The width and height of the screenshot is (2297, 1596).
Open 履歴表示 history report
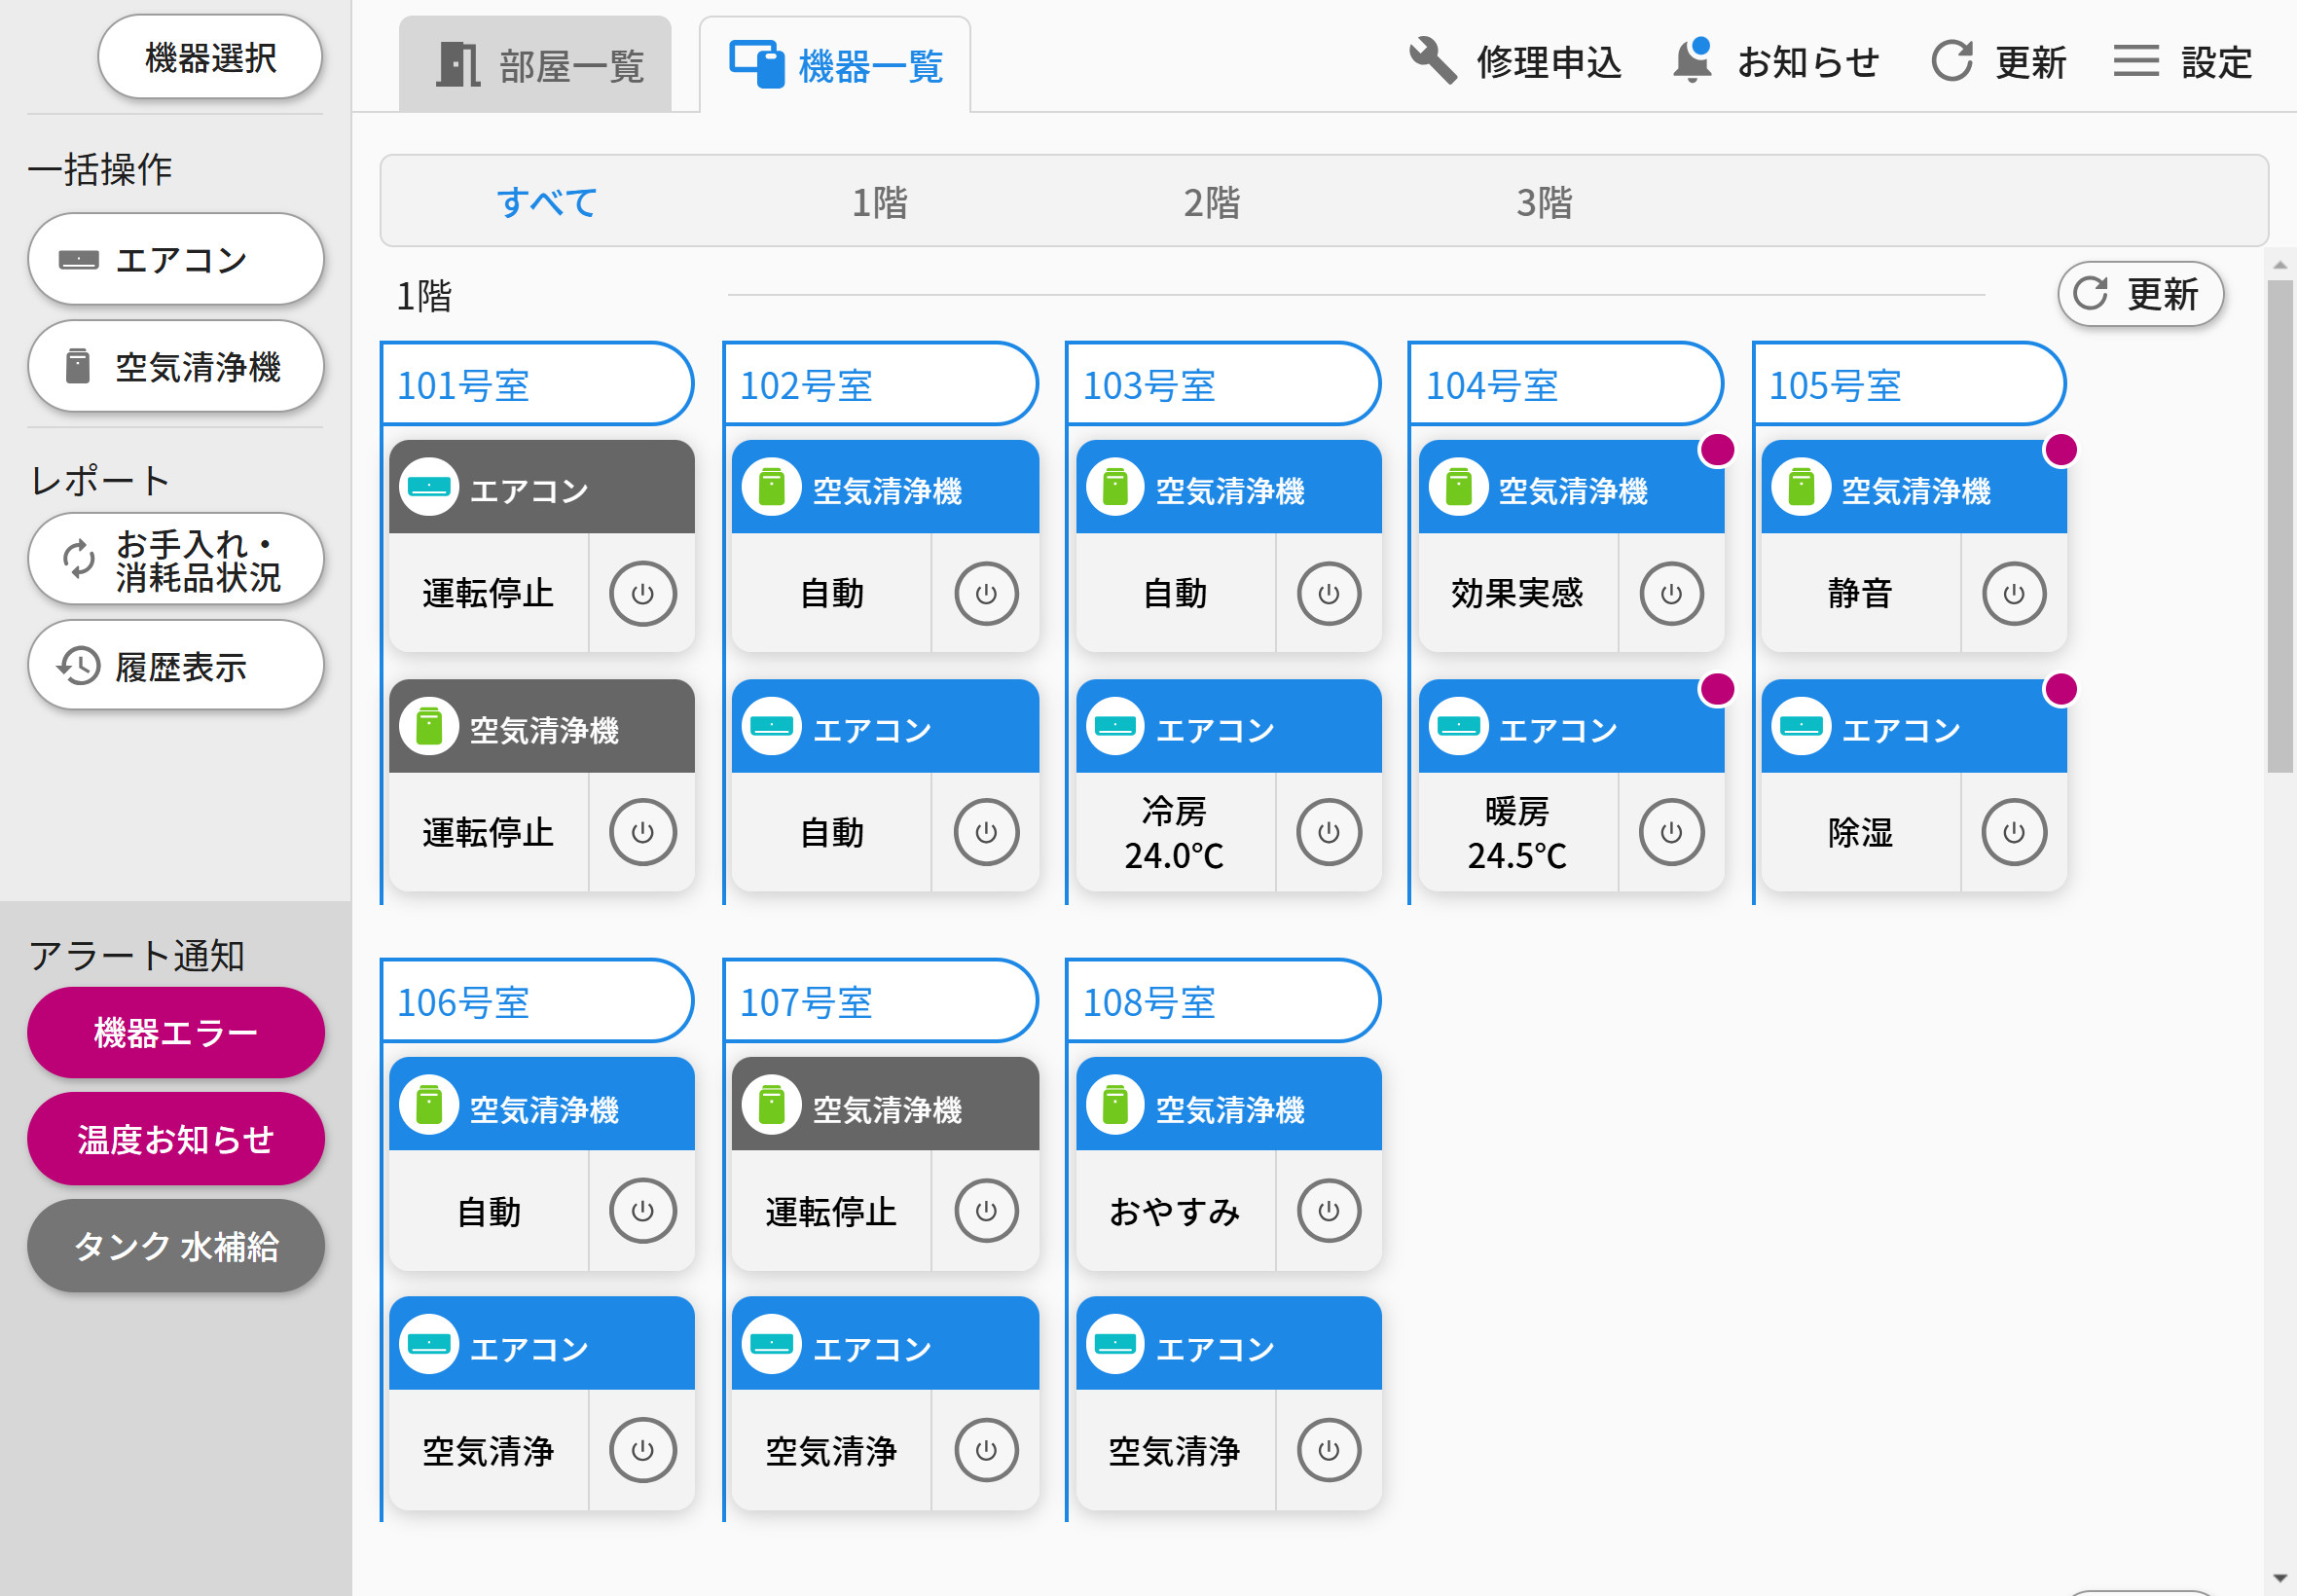click(x=175, y=665)
